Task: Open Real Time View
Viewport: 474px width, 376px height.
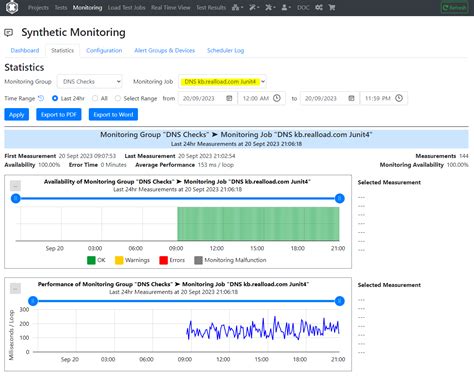Action: (x=170, y=7)
